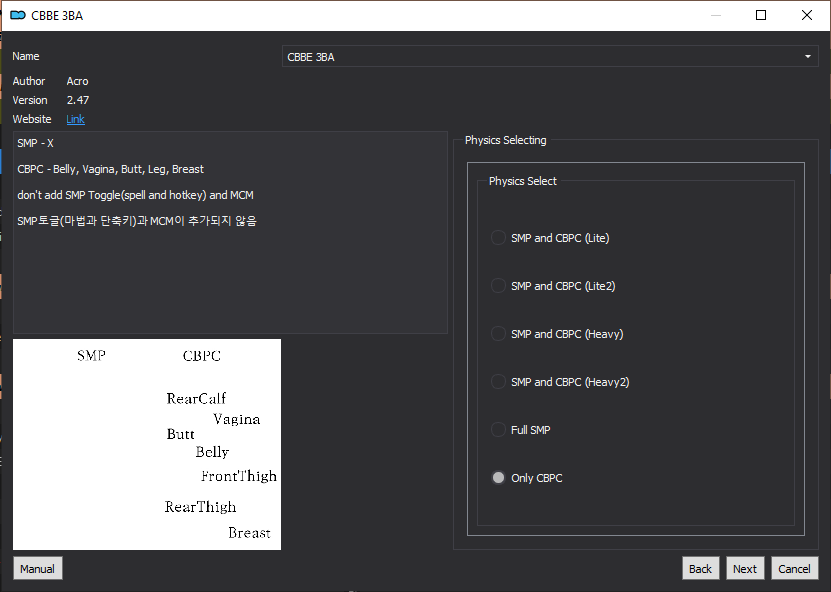831x592 pixels.
Task: Click 'CBPC - Belly, Vagina, Butt, Leg, Breast' text
Action: pyautogui.click(x=110, y=169)
